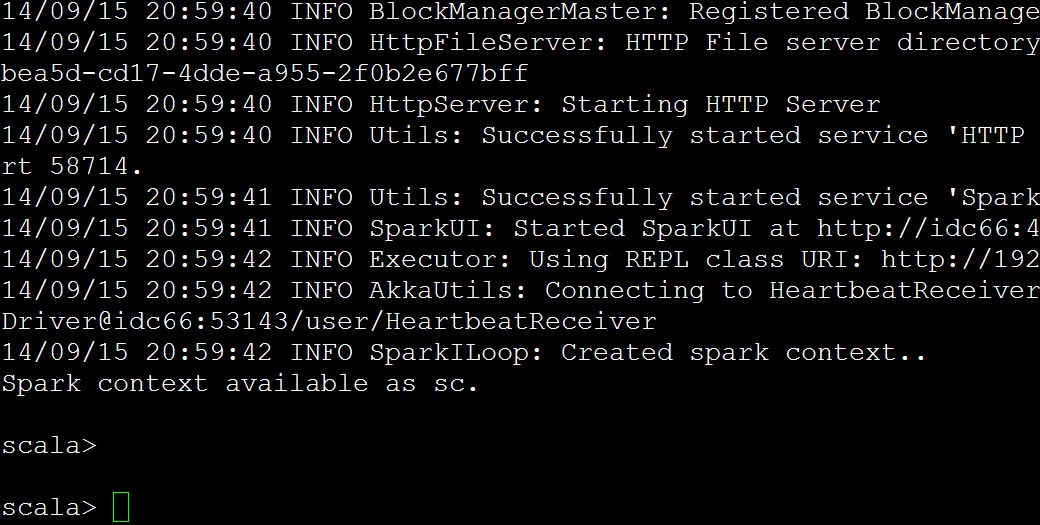Image resolution: width=1040 pixels, height=525 pixels.
Task: Click the first empty scala> prompt line
Action: click(x=49, y=445)
